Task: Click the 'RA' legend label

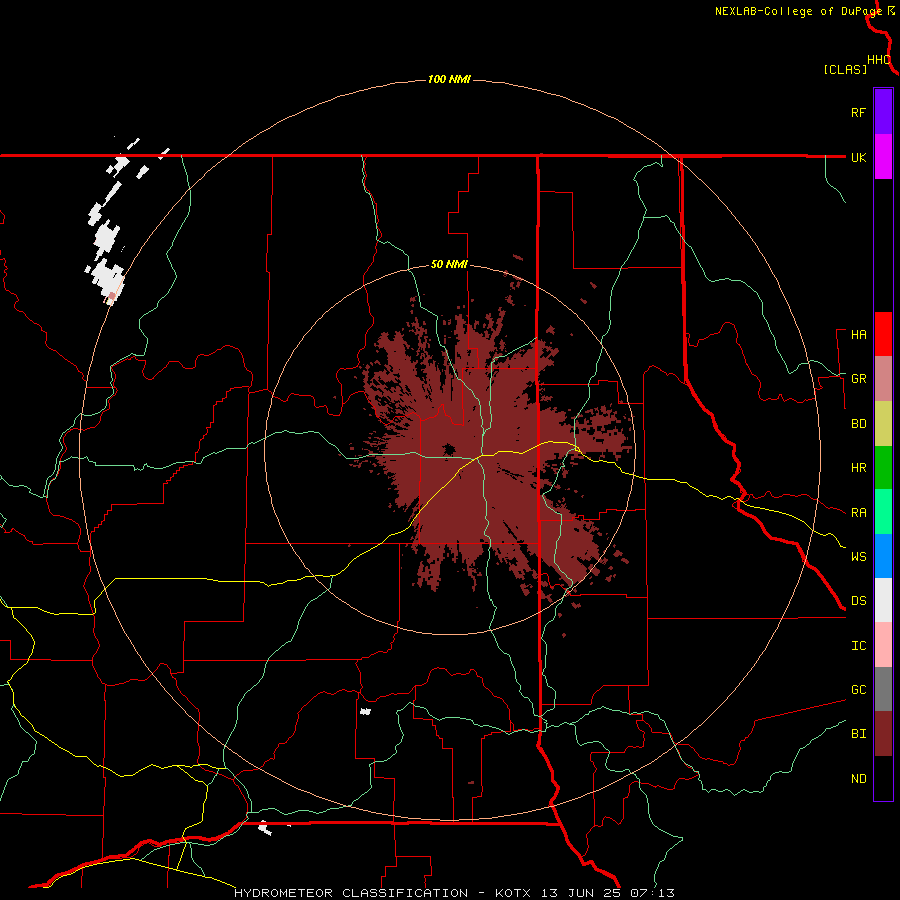Action: (858, 513)
